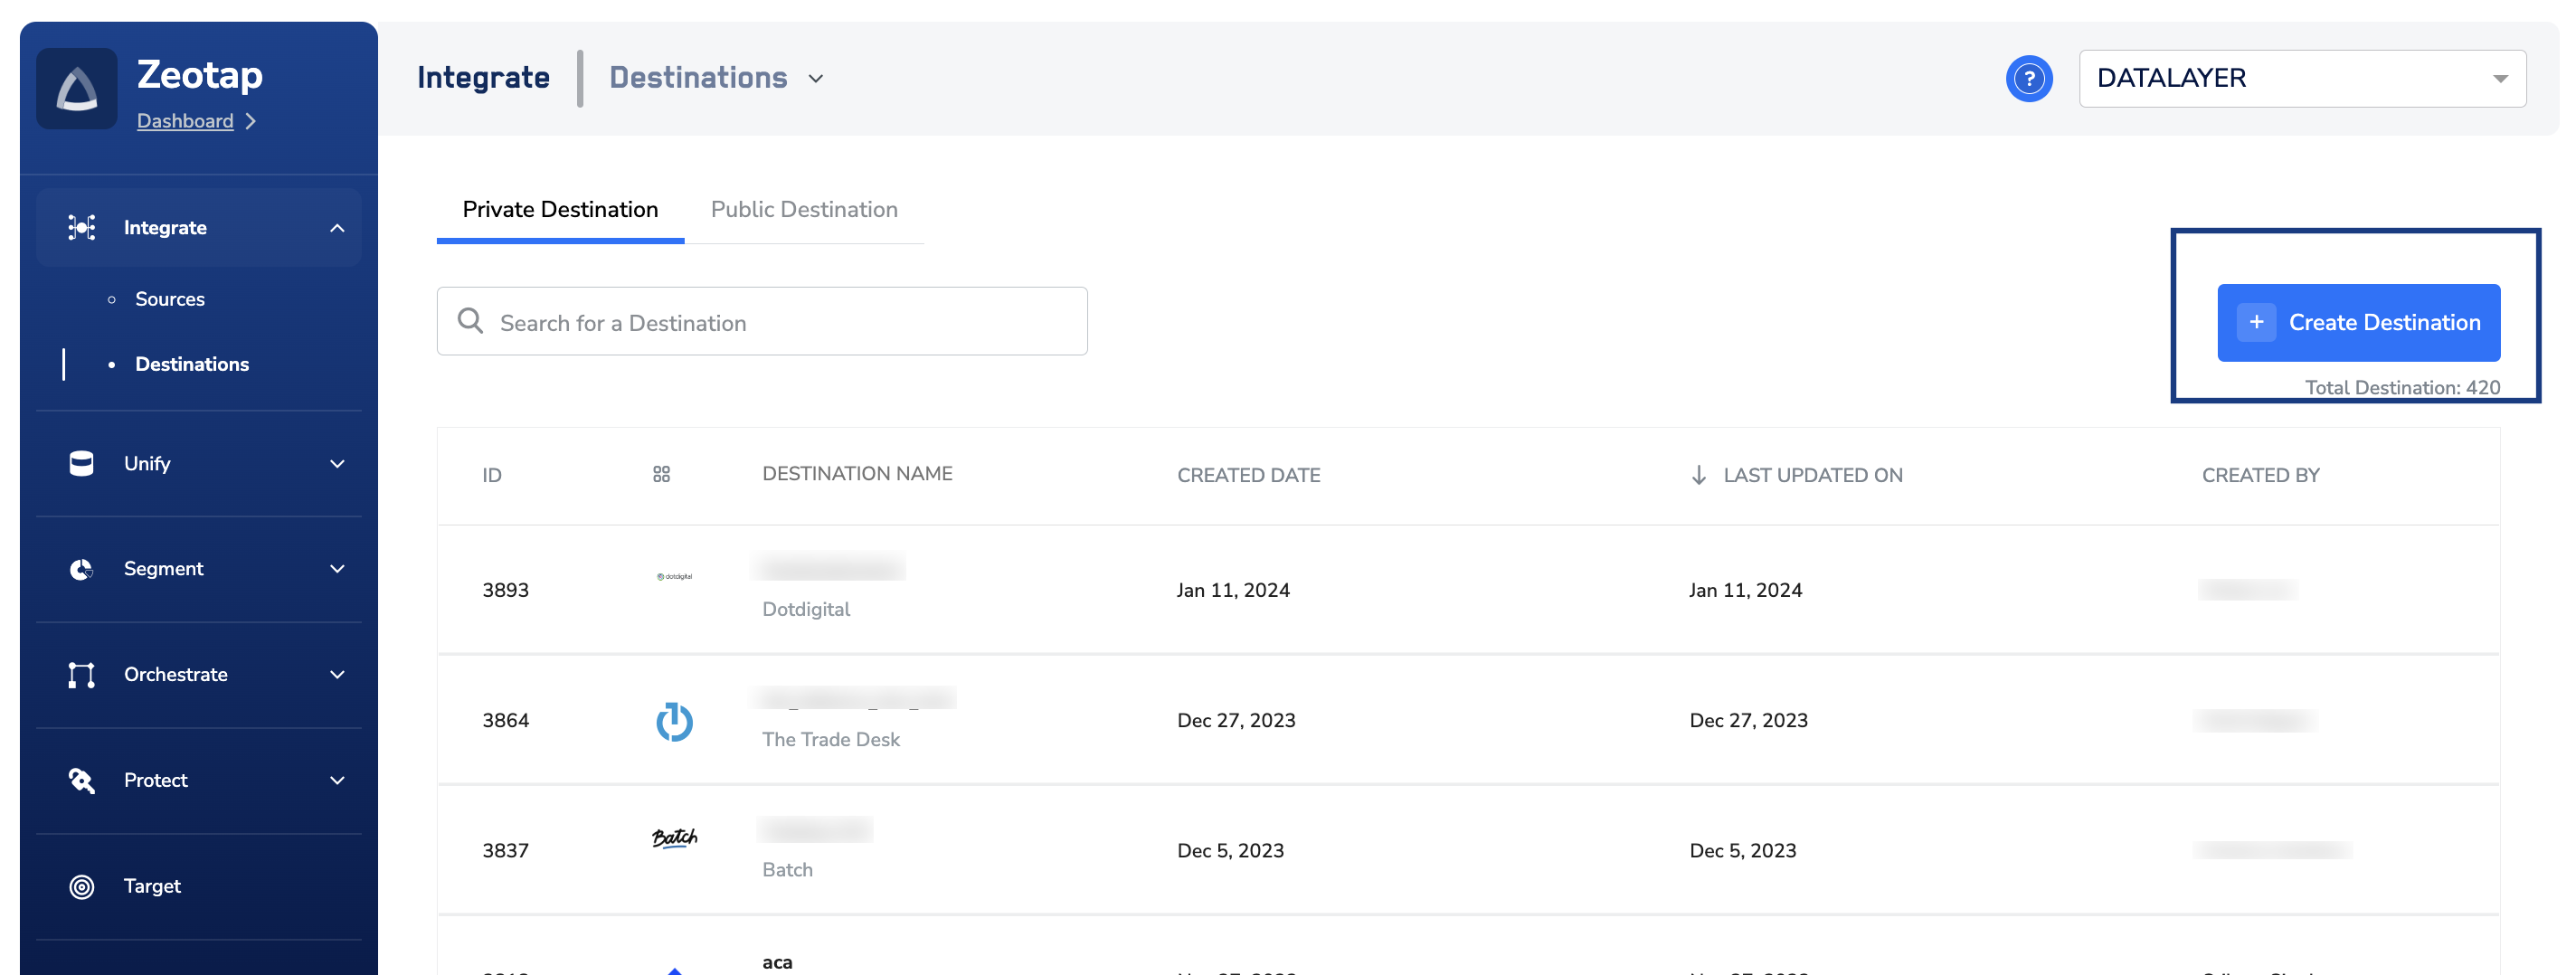Click The Trade Desk logo icon
The height and width of the screenshot is (975, 2576).
[x=674, y=721]
